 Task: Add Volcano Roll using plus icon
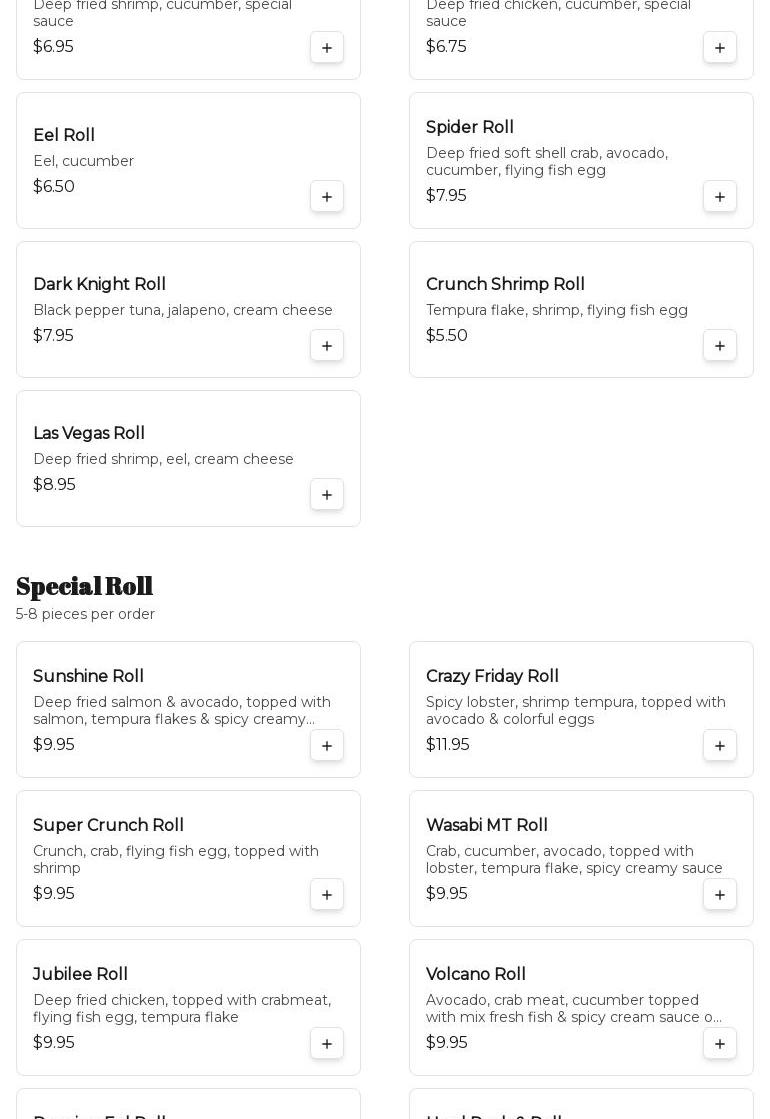(720, 1044)
